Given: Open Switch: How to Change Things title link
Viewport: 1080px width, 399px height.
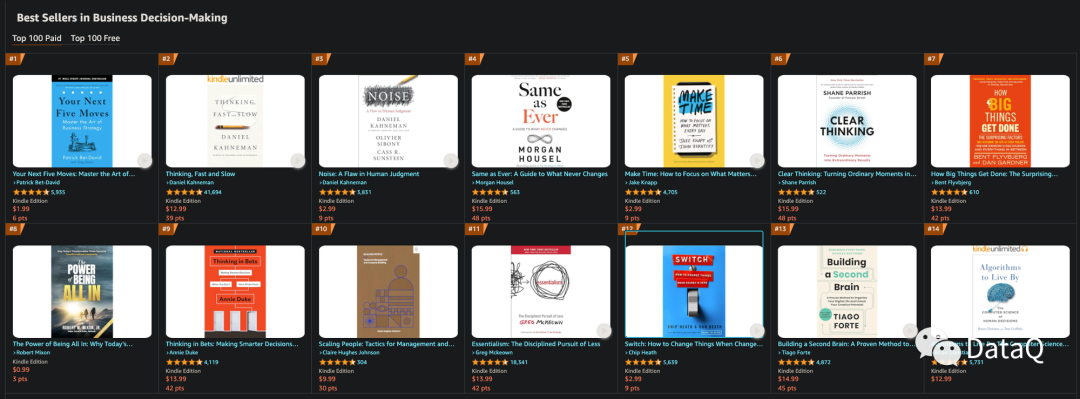Looking at the screenshot, I should click(694, 343).
